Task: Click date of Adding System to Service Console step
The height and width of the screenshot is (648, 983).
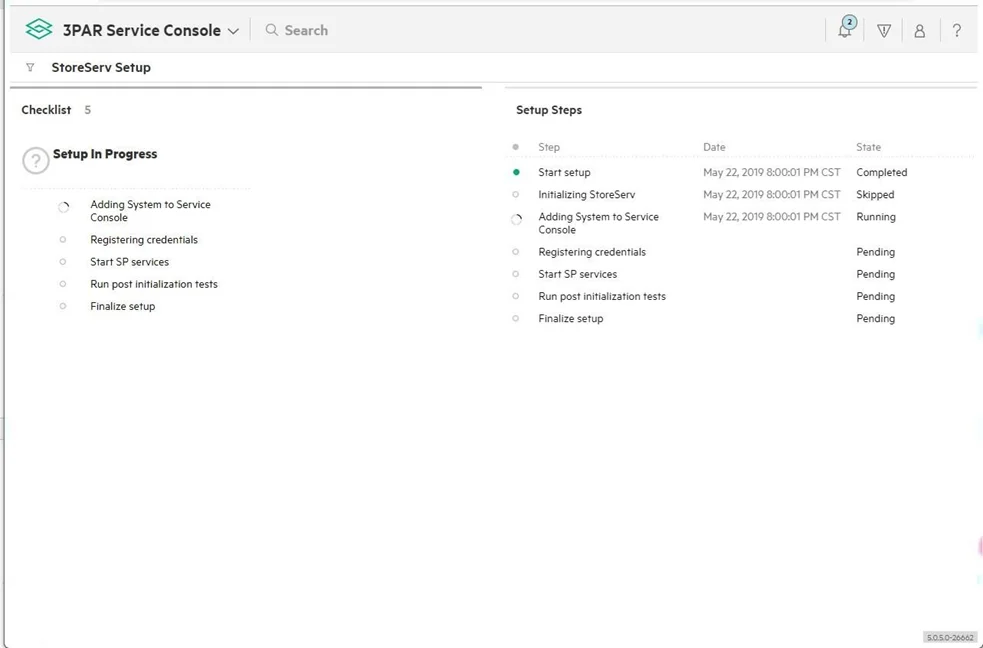Action: click(x=772, y=216)
